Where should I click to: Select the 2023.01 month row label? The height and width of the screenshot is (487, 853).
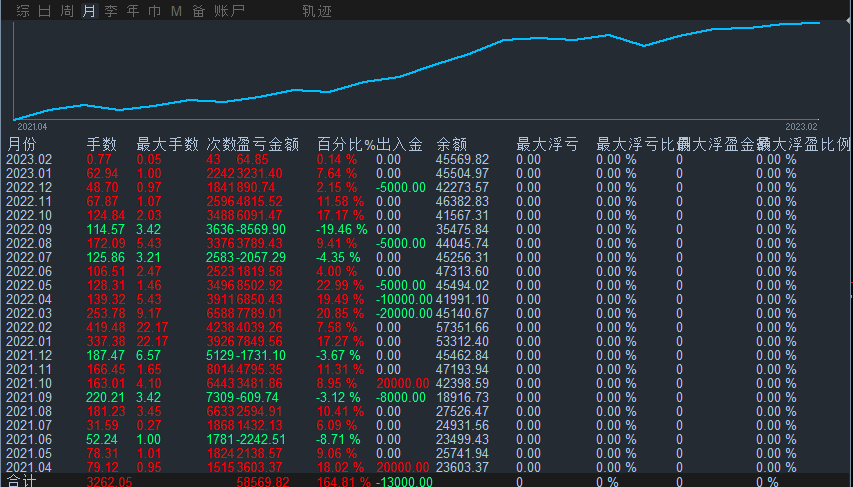pos(29,174)
